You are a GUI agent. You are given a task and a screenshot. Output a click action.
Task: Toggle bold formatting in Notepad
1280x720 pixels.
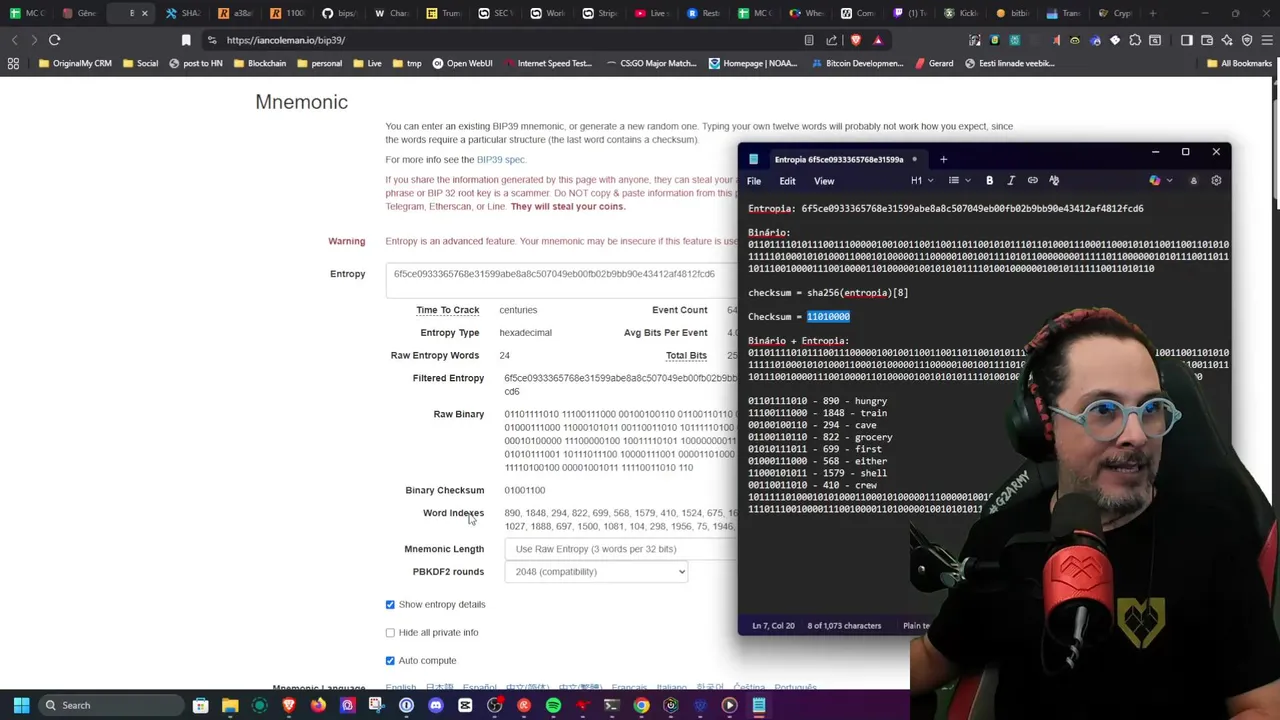[989, 181]
